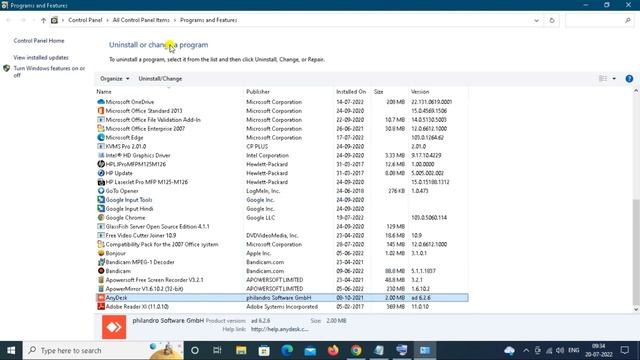Click the GoTo Opener program icon
This screenshot has width=640, height=360.
tap(101, 191)
